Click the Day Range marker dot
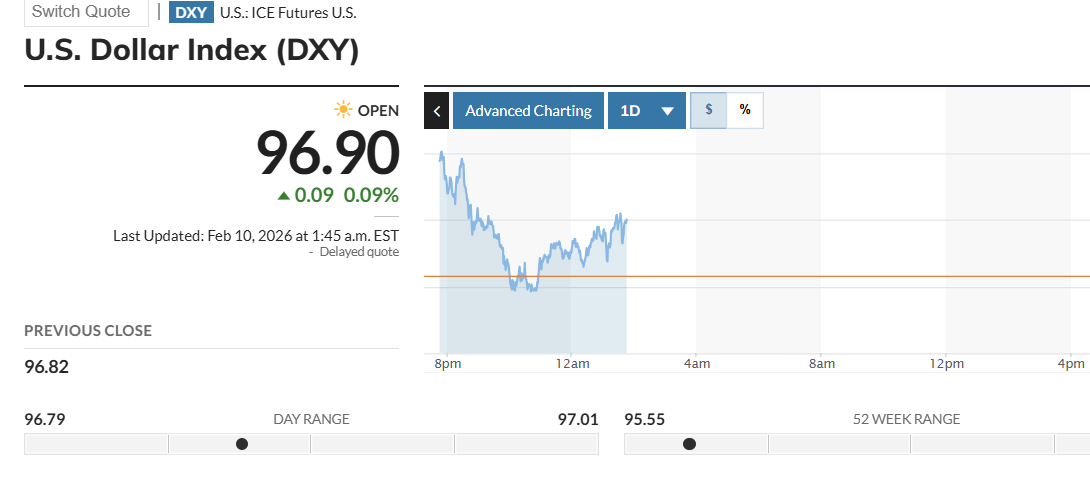 pos(242,444)
